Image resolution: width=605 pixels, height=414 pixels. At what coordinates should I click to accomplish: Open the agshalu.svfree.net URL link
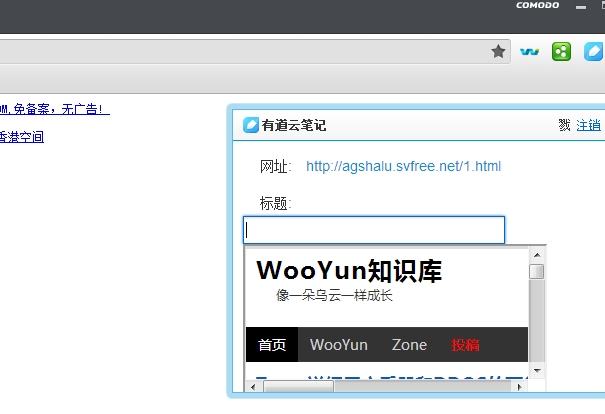[403, 166]
